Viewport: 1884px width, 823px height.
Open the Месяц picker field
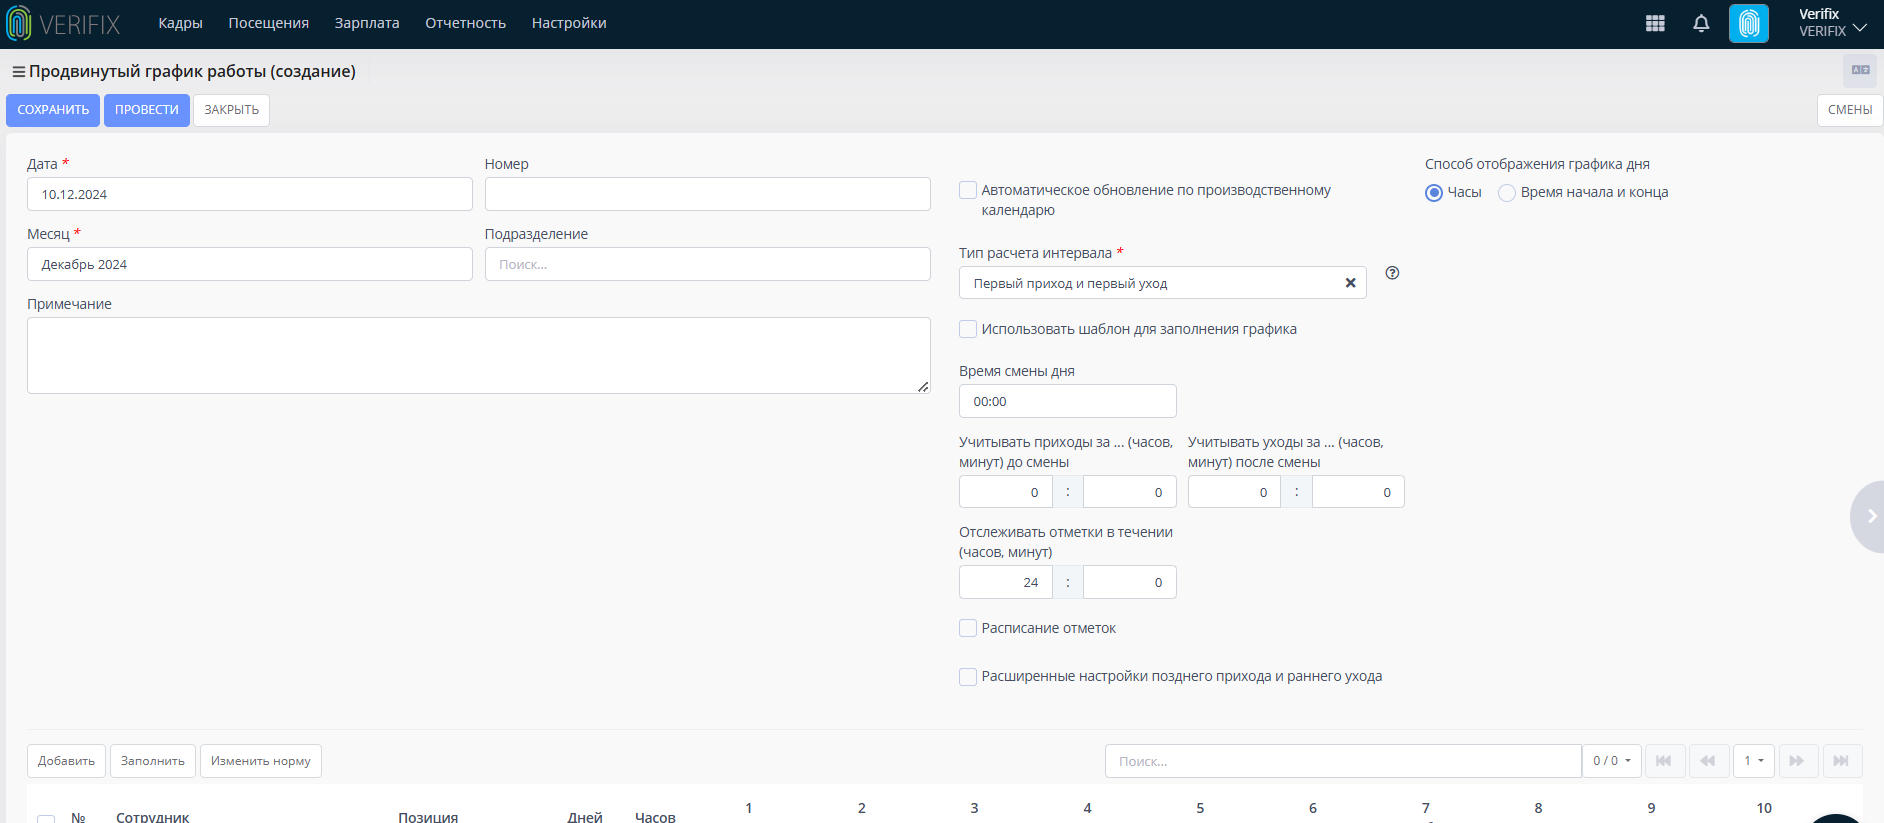(249, 264)
